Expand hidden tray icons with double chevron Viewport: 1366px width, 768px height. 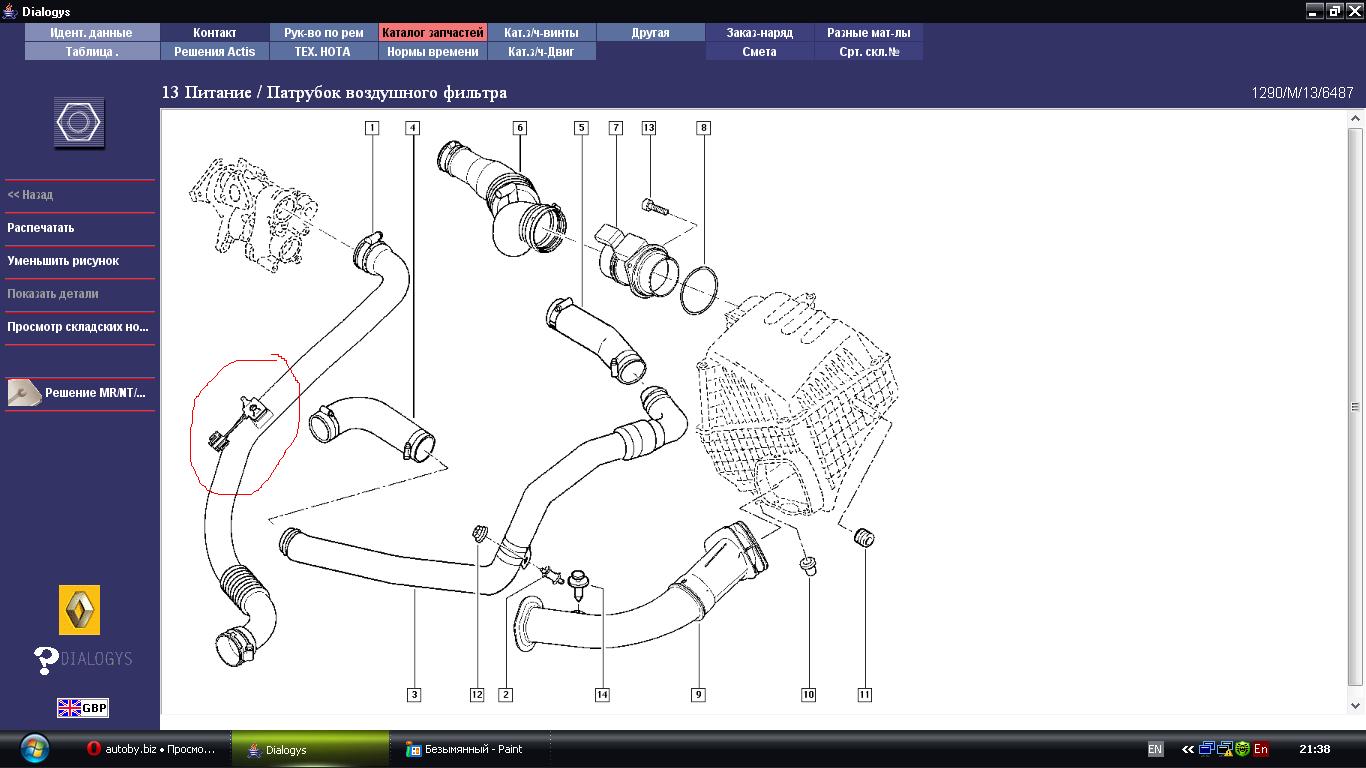[1188, 749]
